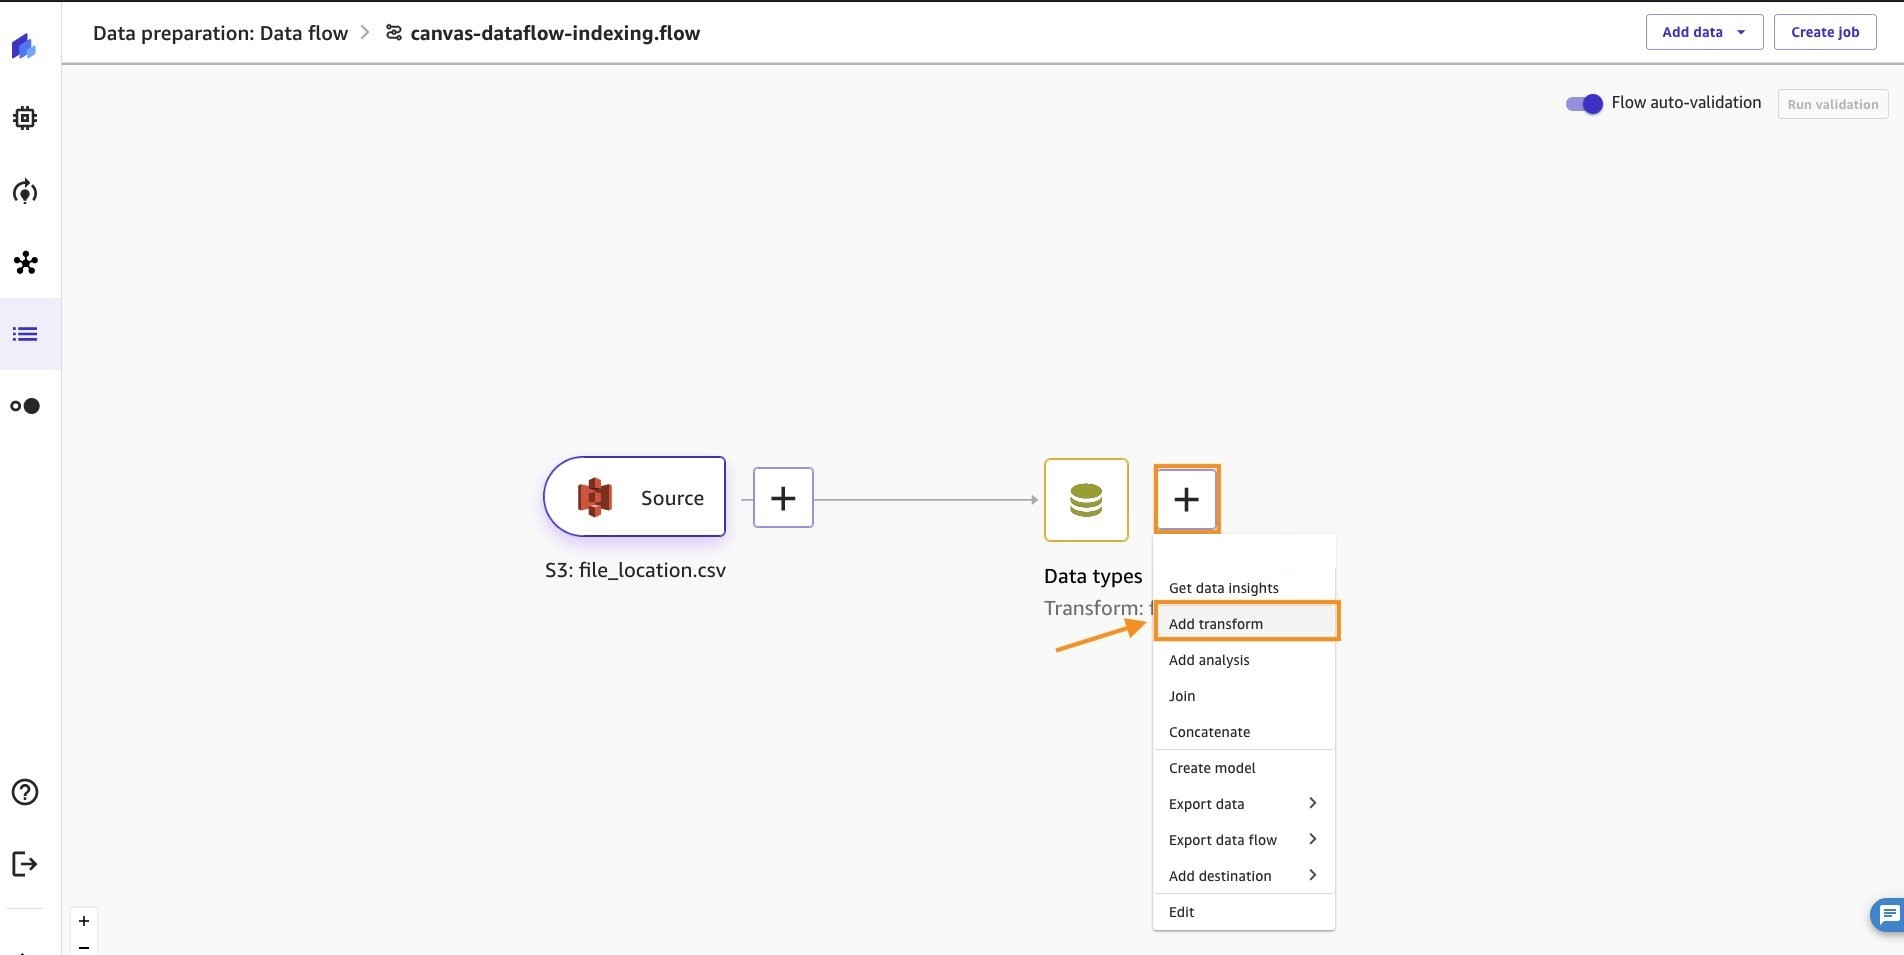Open the chat support bubble icon

pos(1888,914)
